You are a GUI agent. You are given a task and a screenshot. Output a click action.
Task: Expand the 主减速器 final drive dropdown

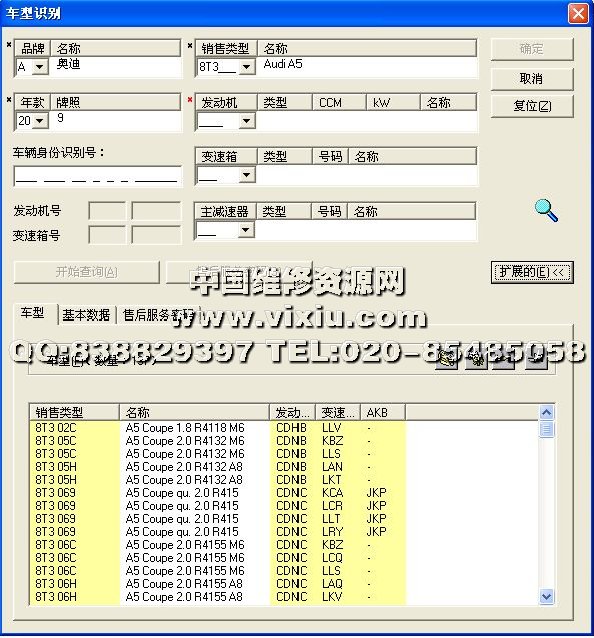point(245,229)
